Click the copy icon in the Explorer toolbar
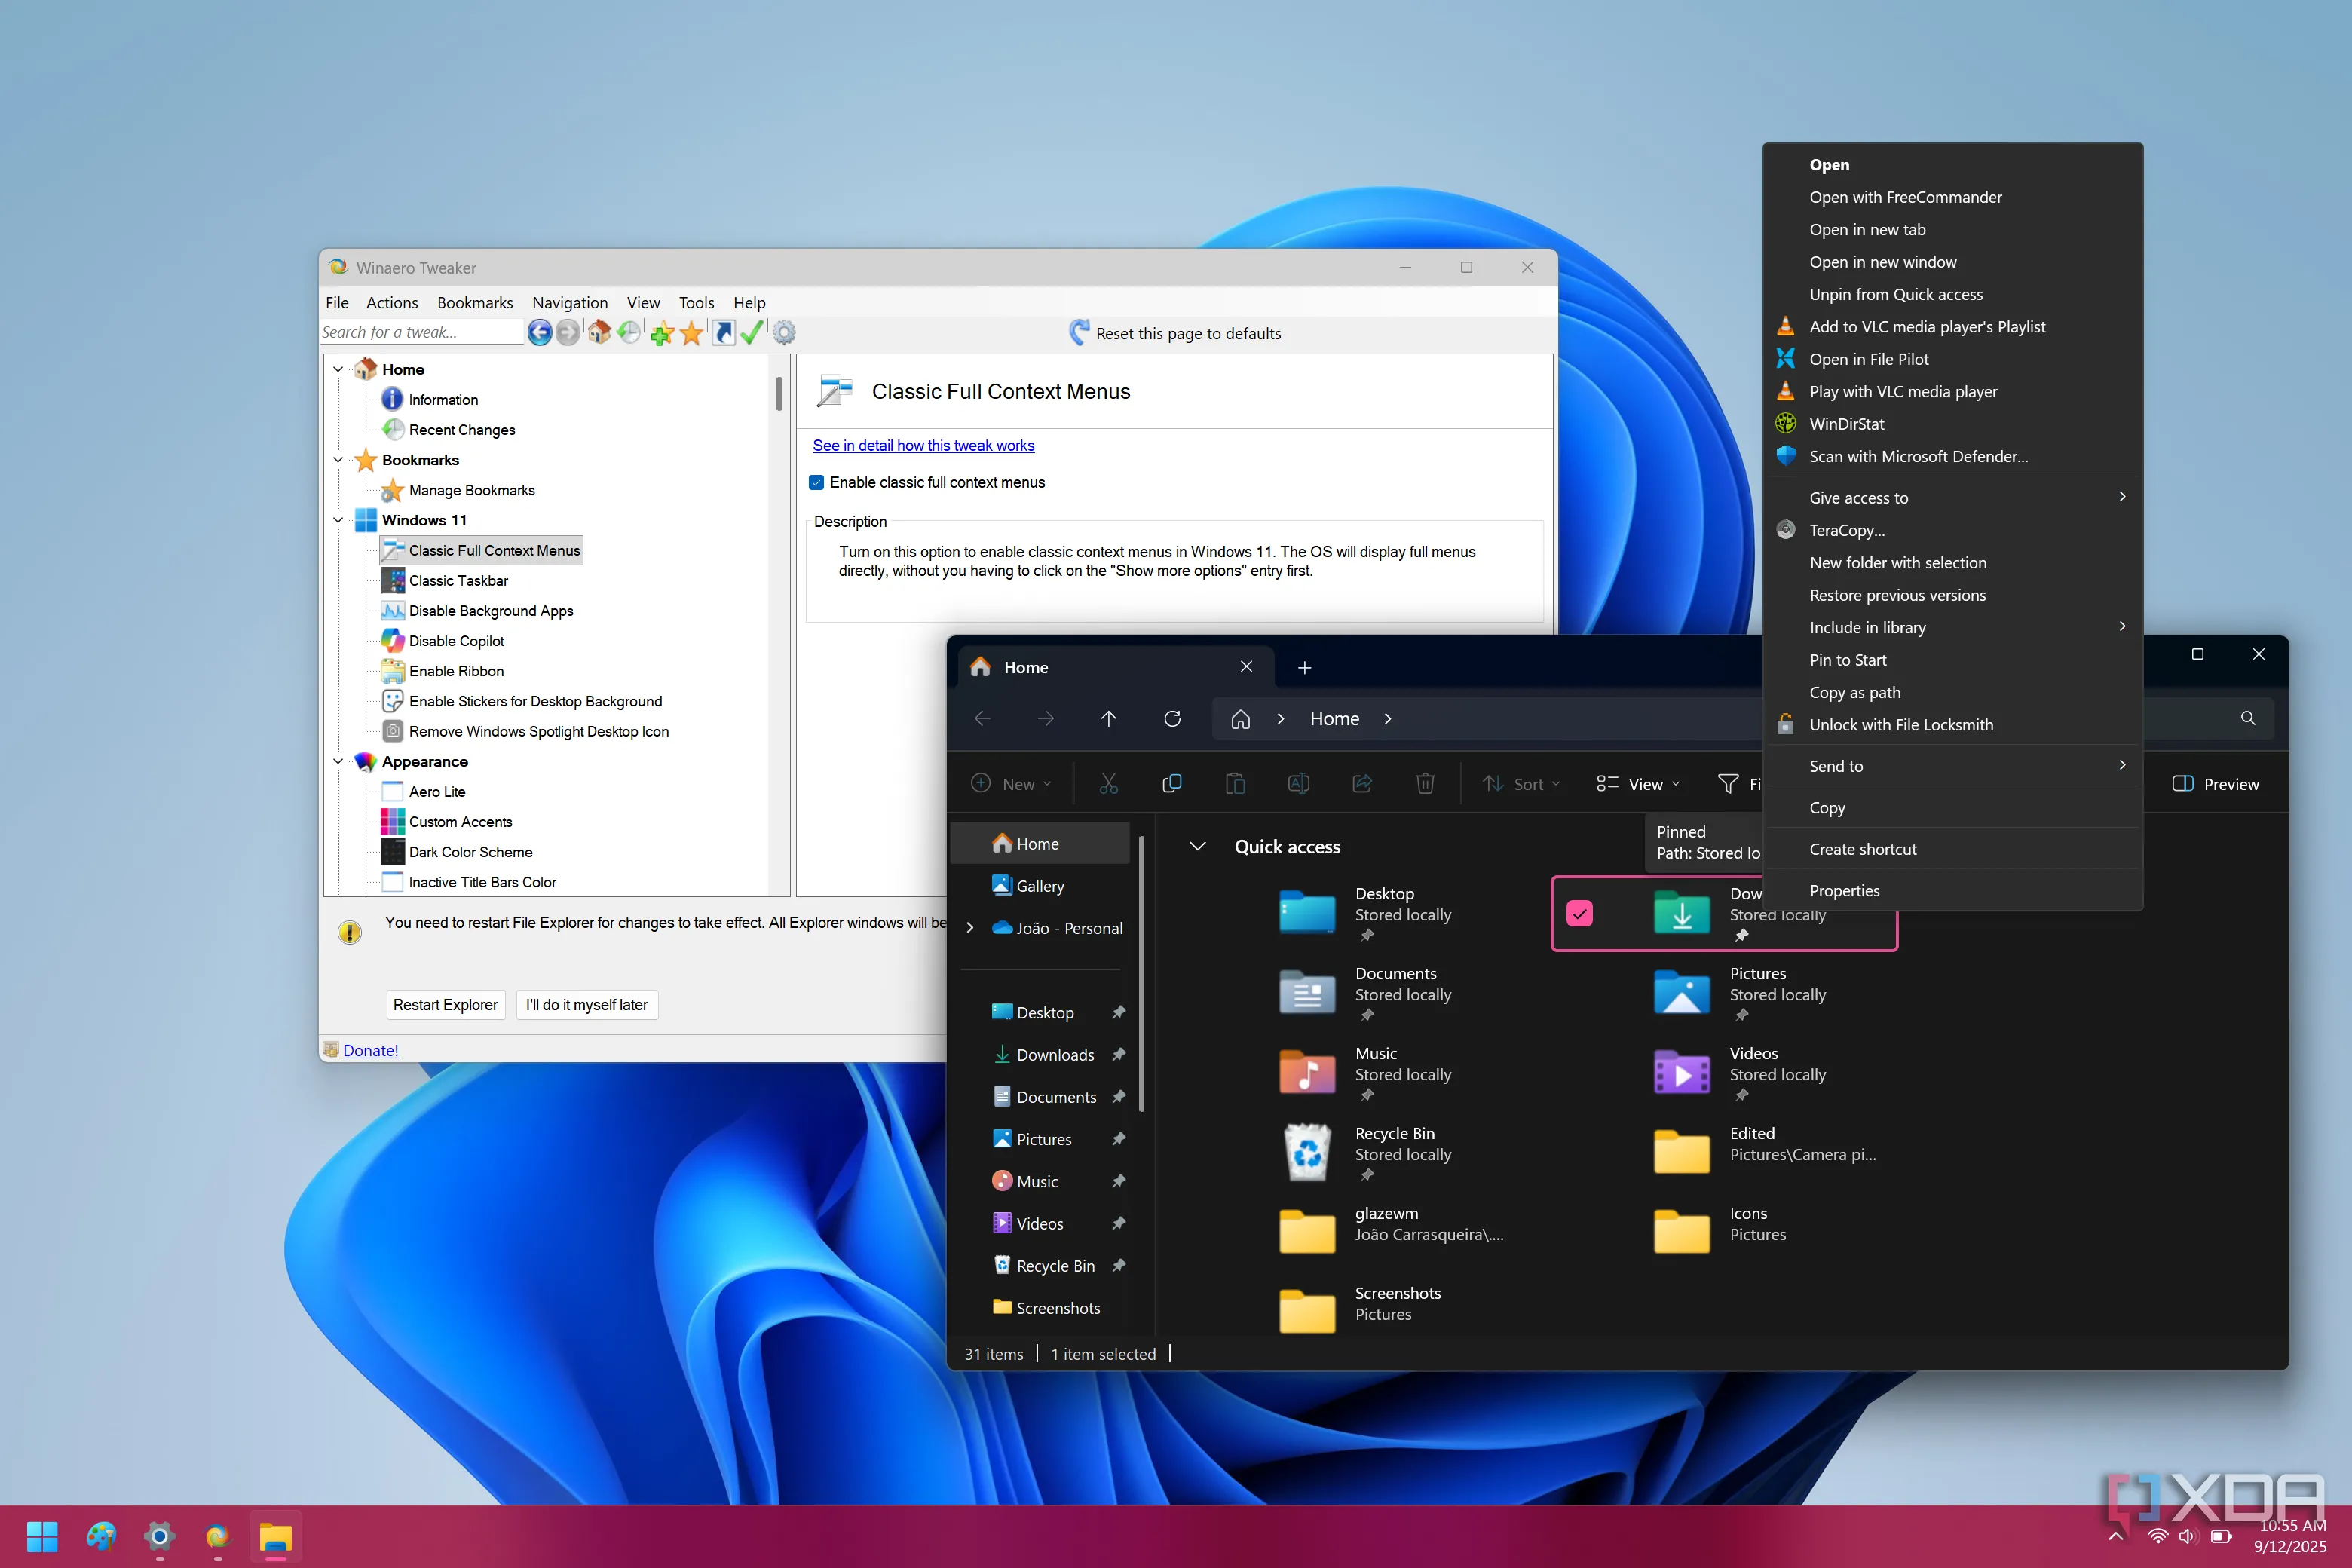Viewport: 2352px width, 1568px height. click(1172, 784)
